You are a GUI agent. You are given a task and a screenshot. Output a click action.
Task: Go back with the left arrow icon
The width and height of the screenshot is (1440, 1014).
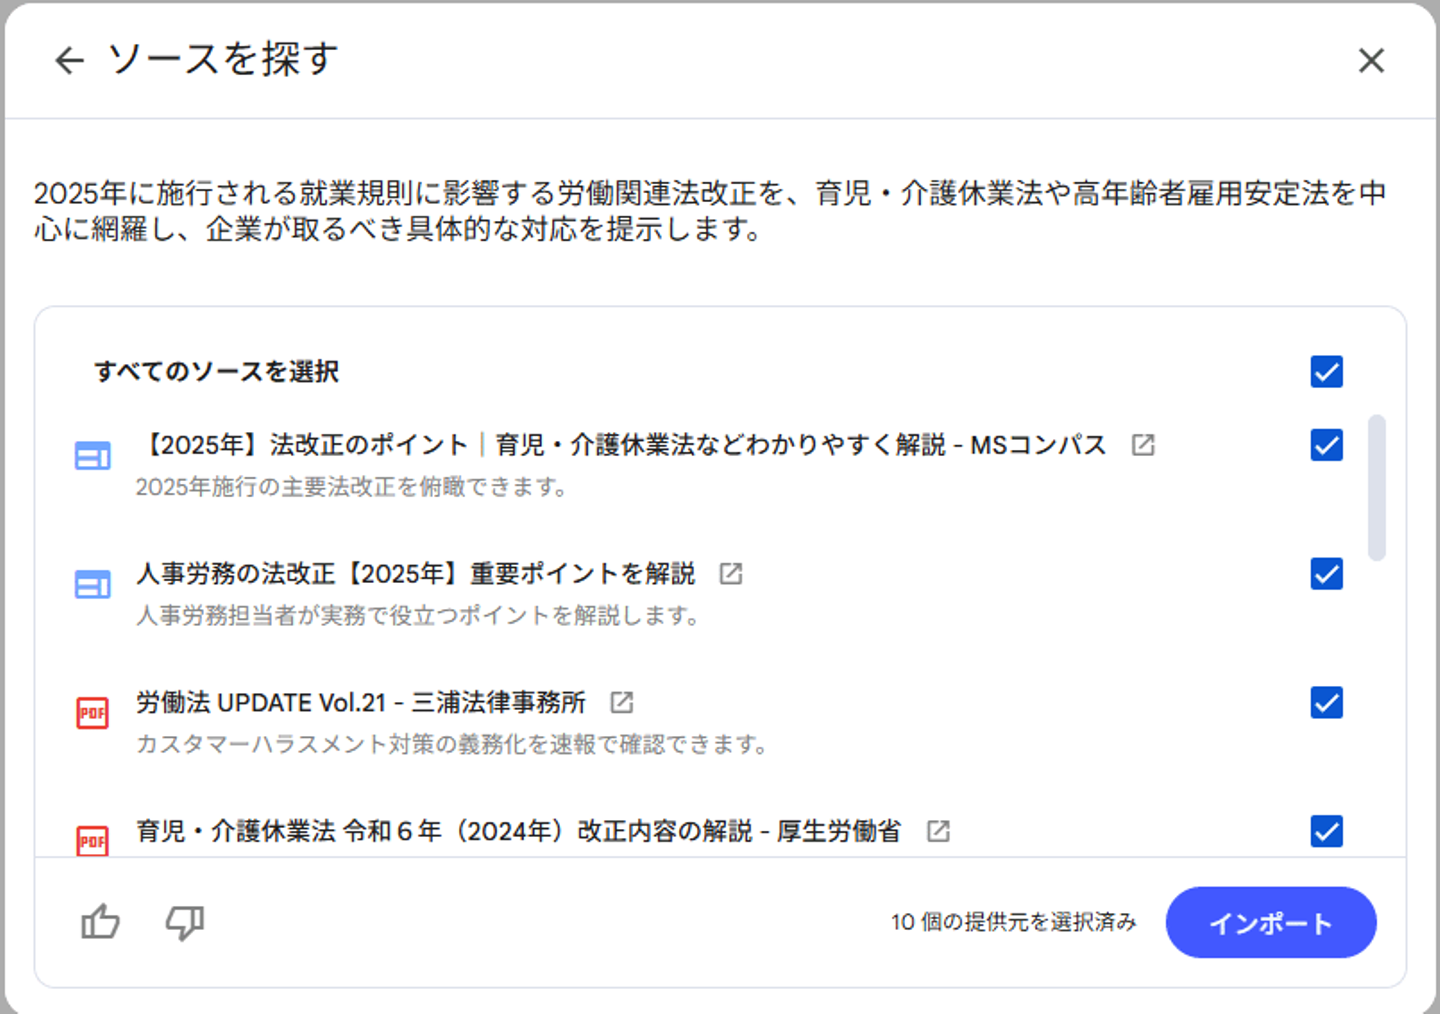(69, 60)
